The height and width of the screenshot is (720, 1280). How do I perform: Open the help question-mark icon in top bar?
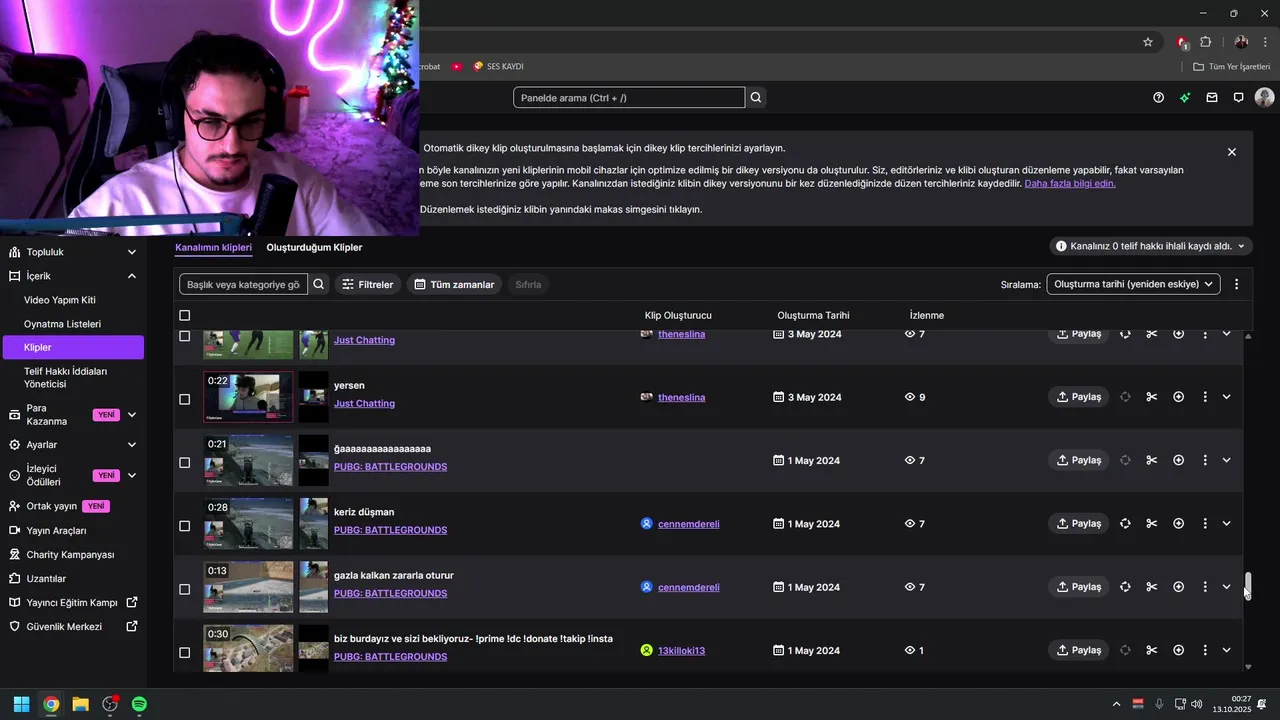tap(1158, 97)
